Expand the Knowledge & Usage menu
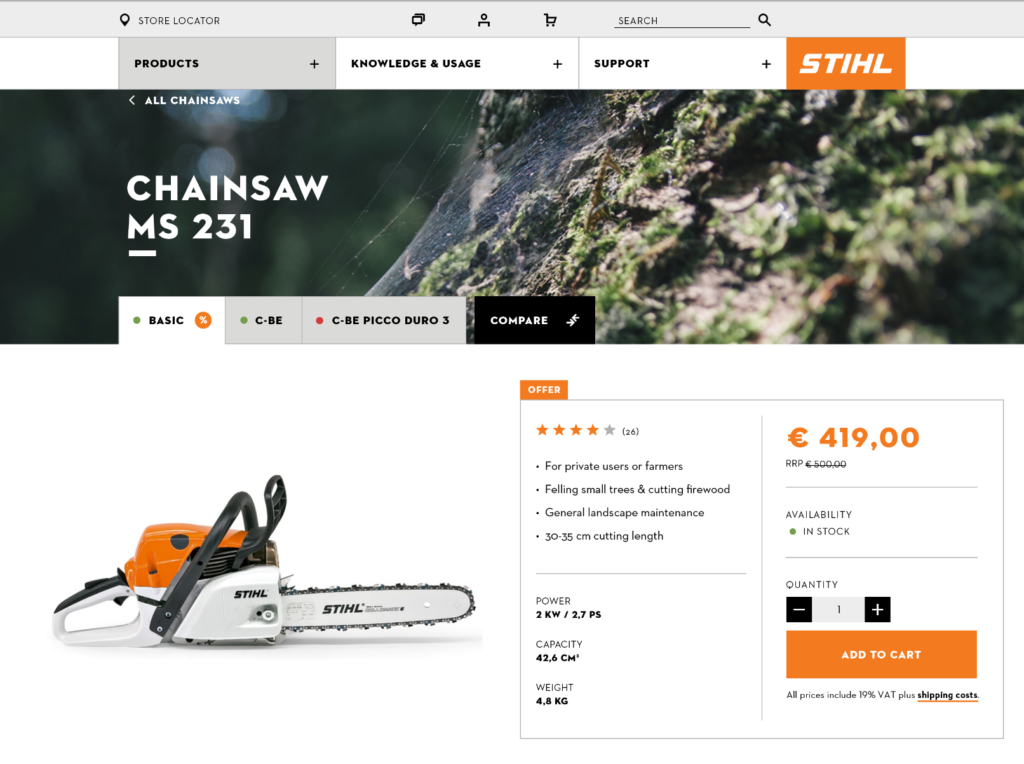1024x764 pixels. click(457, 63)
